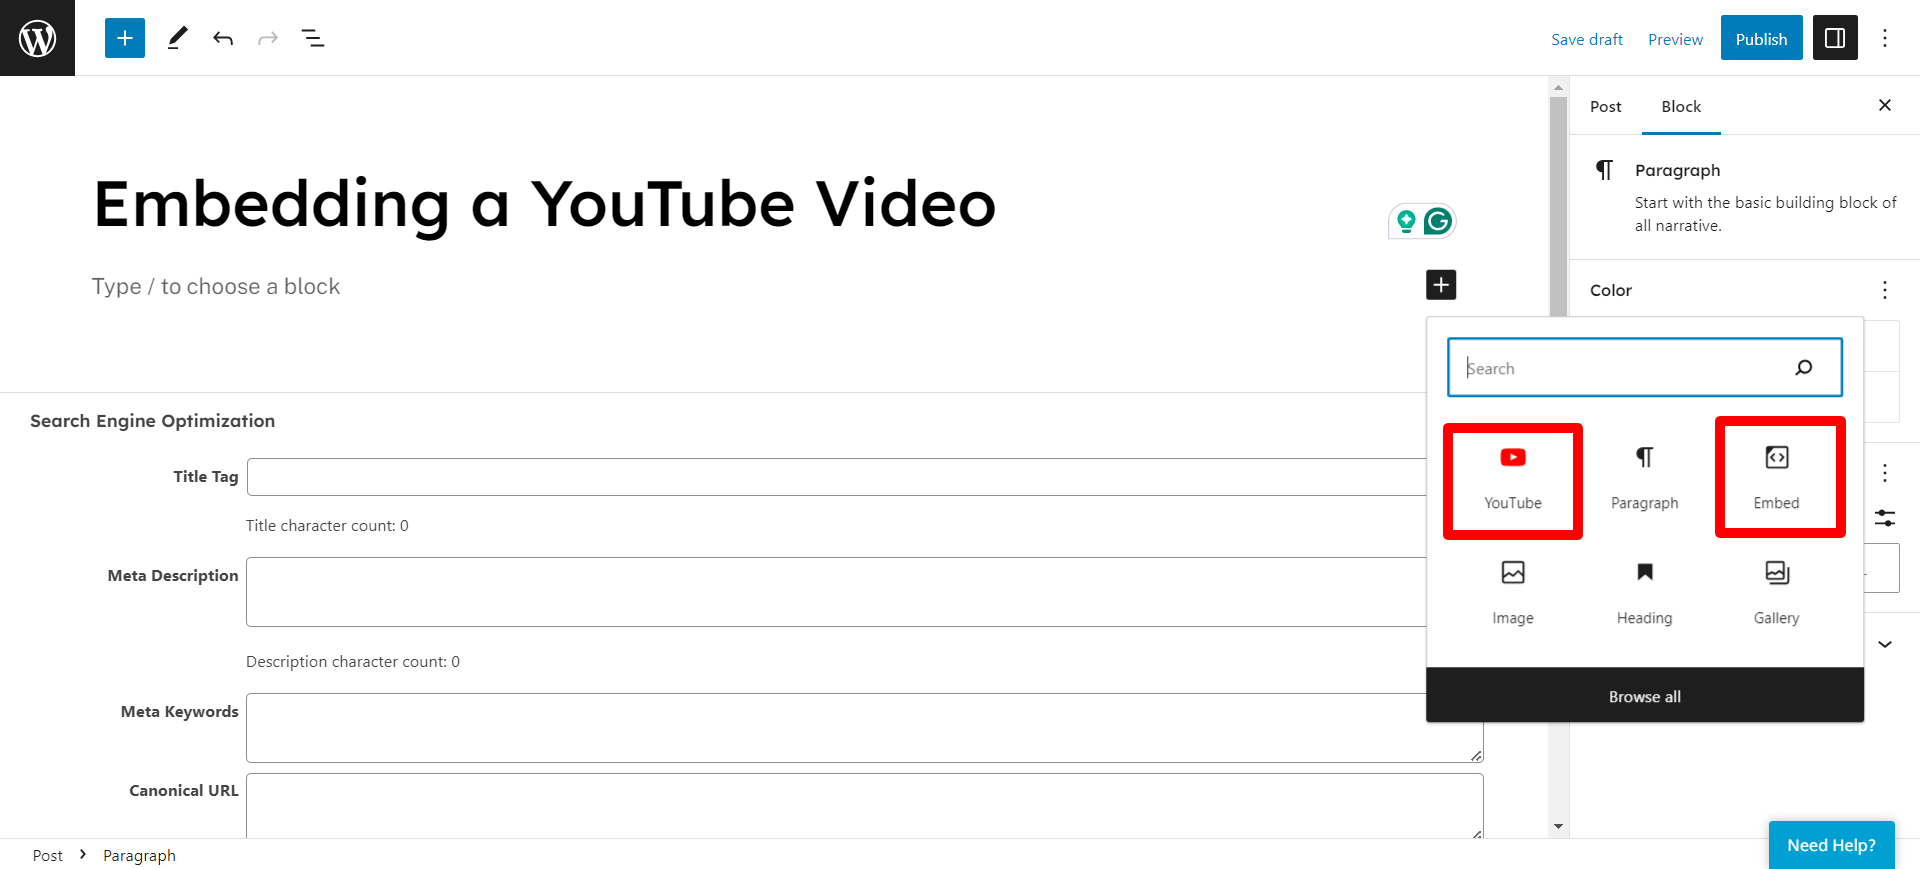This screenshot has width=1920, height=869.
Task: Expand the collapsed sidebar section chevron
Action: tap(1886, 644)
